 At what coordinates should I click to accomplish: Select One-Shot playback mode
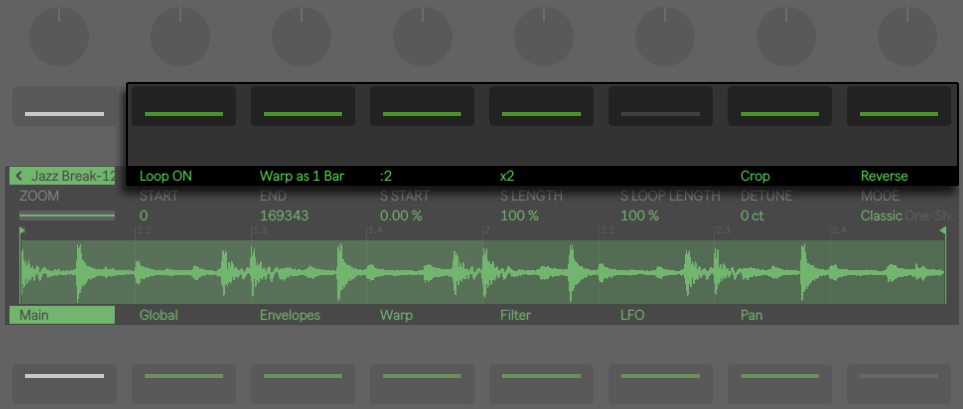coord(929,216)
